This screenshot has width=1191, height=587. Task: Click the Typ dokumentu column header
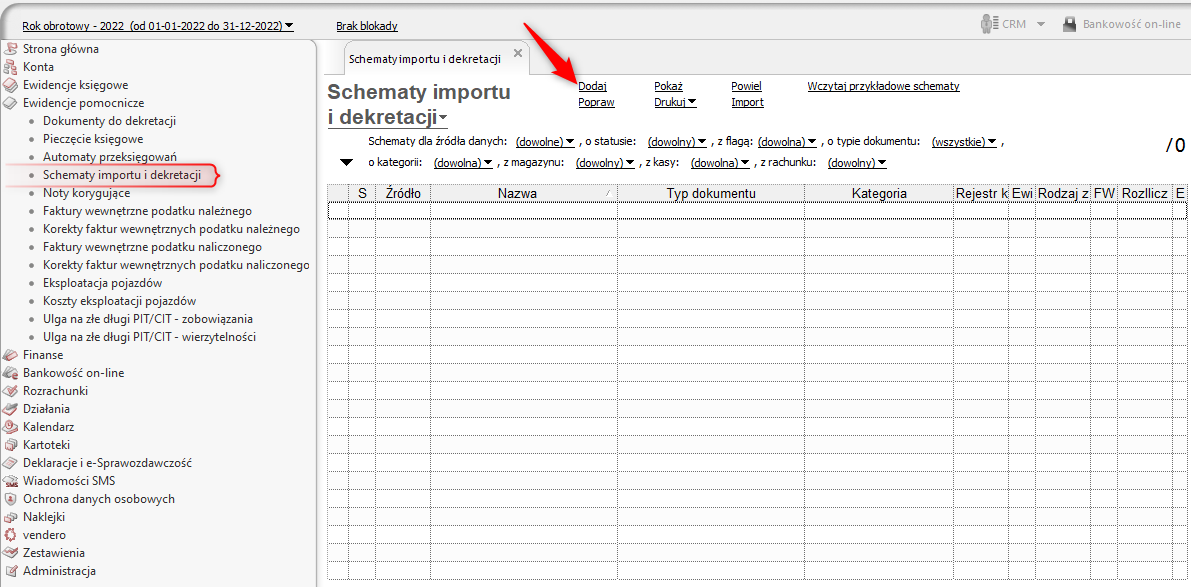pos(711,194)
